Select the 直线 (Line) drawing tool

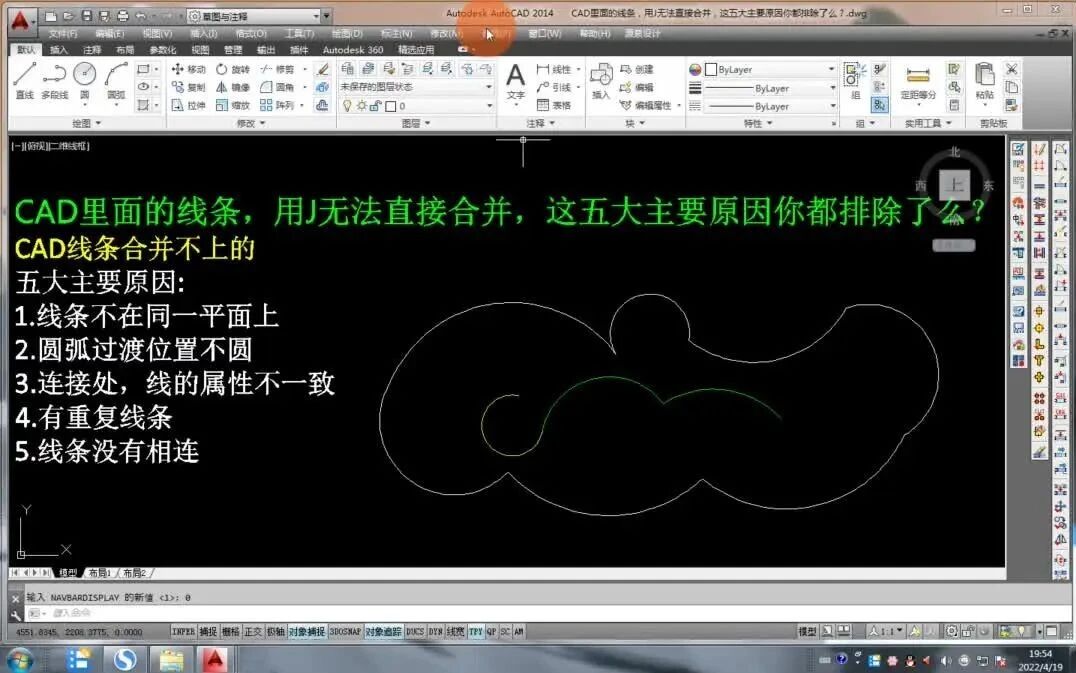tap(25, 81)
